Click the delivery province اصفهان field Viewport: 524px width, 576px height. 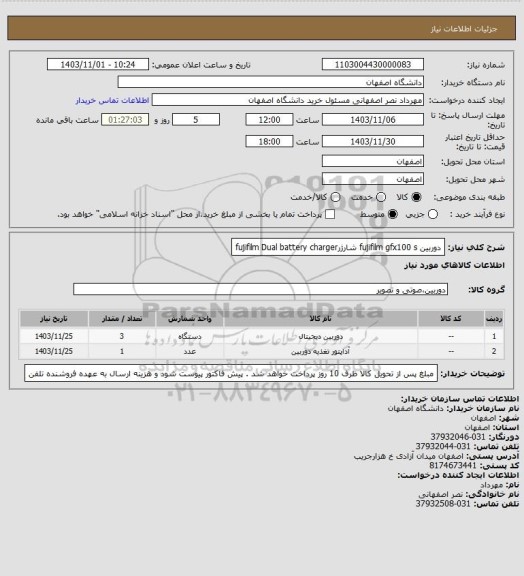pyautogui.click(x=373, y=161)
